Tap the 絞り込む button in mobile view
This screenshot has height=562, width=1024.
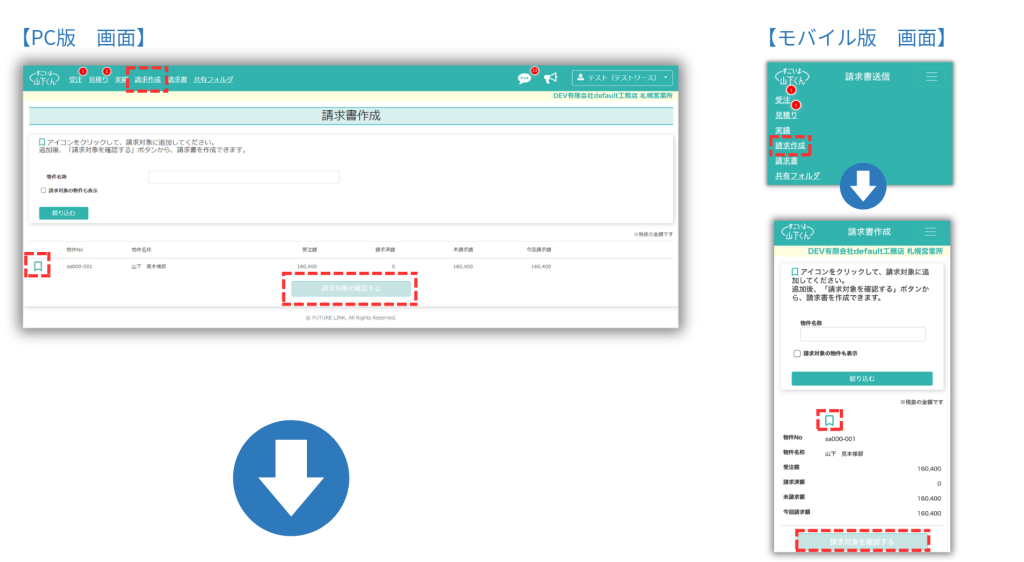coord(861,379)
